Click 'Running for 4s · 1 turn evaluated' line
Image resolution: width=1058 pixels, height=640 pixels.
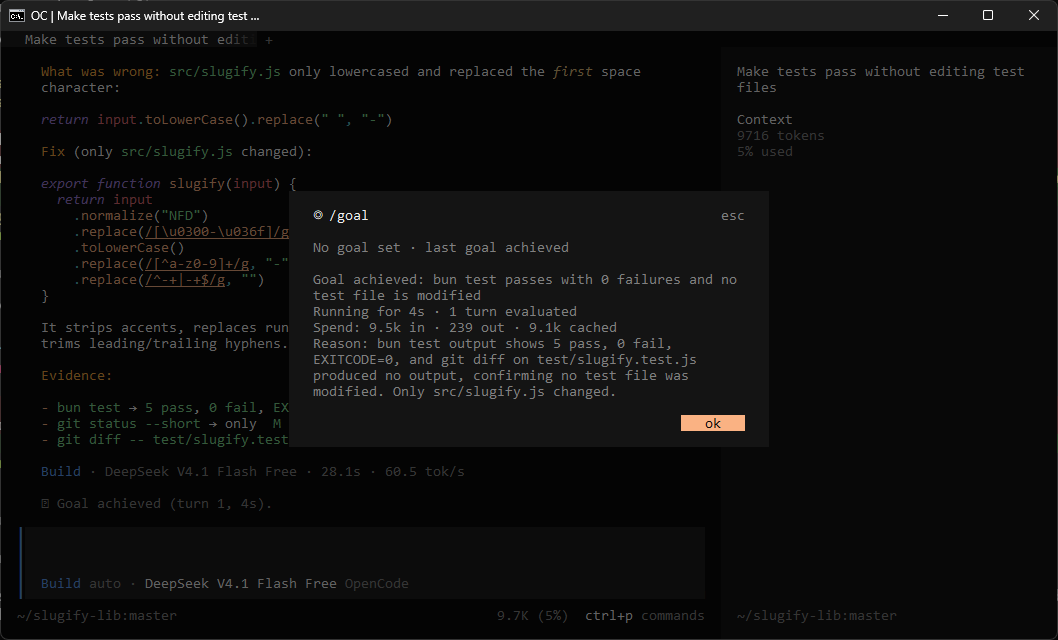[445, 312]
